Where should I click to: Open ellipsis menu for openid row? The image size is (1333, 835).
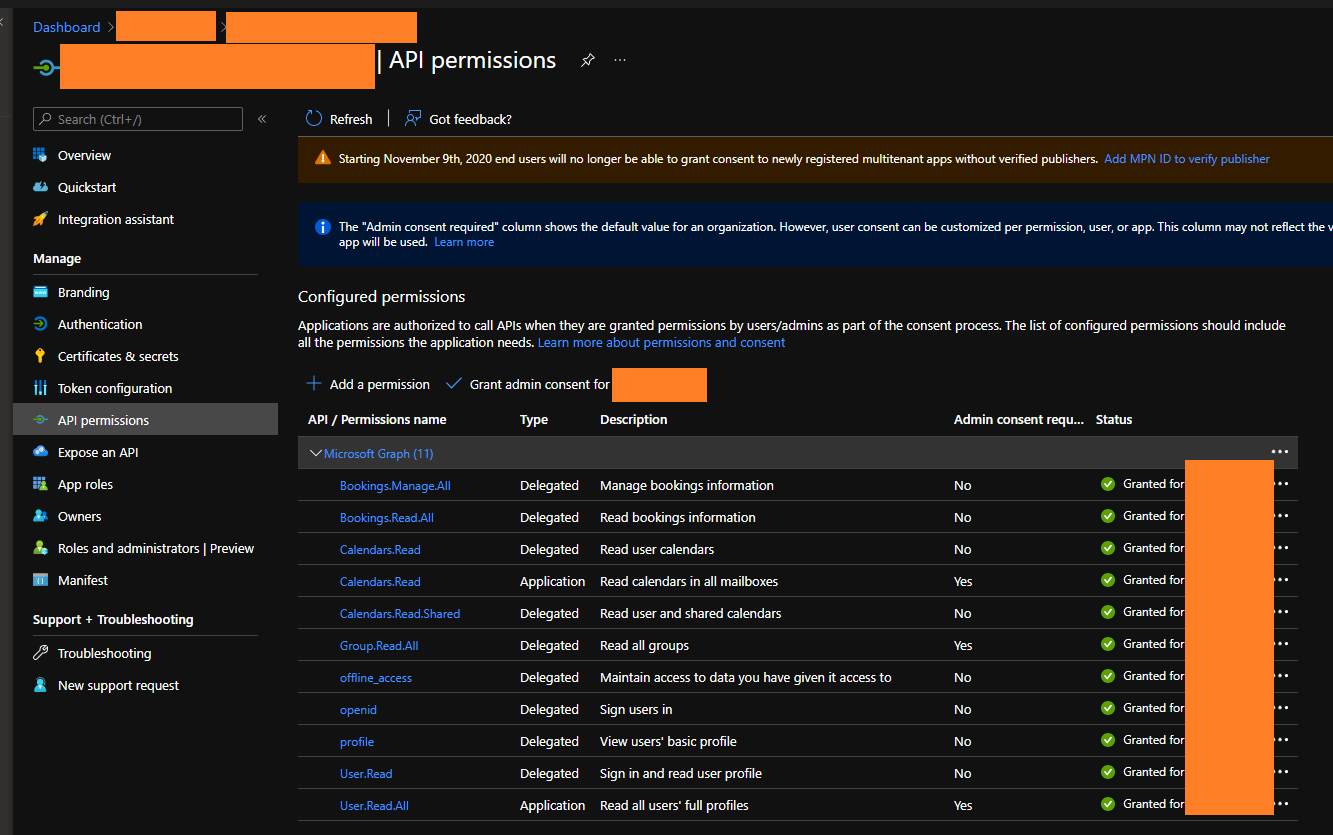click(1282, 708)
